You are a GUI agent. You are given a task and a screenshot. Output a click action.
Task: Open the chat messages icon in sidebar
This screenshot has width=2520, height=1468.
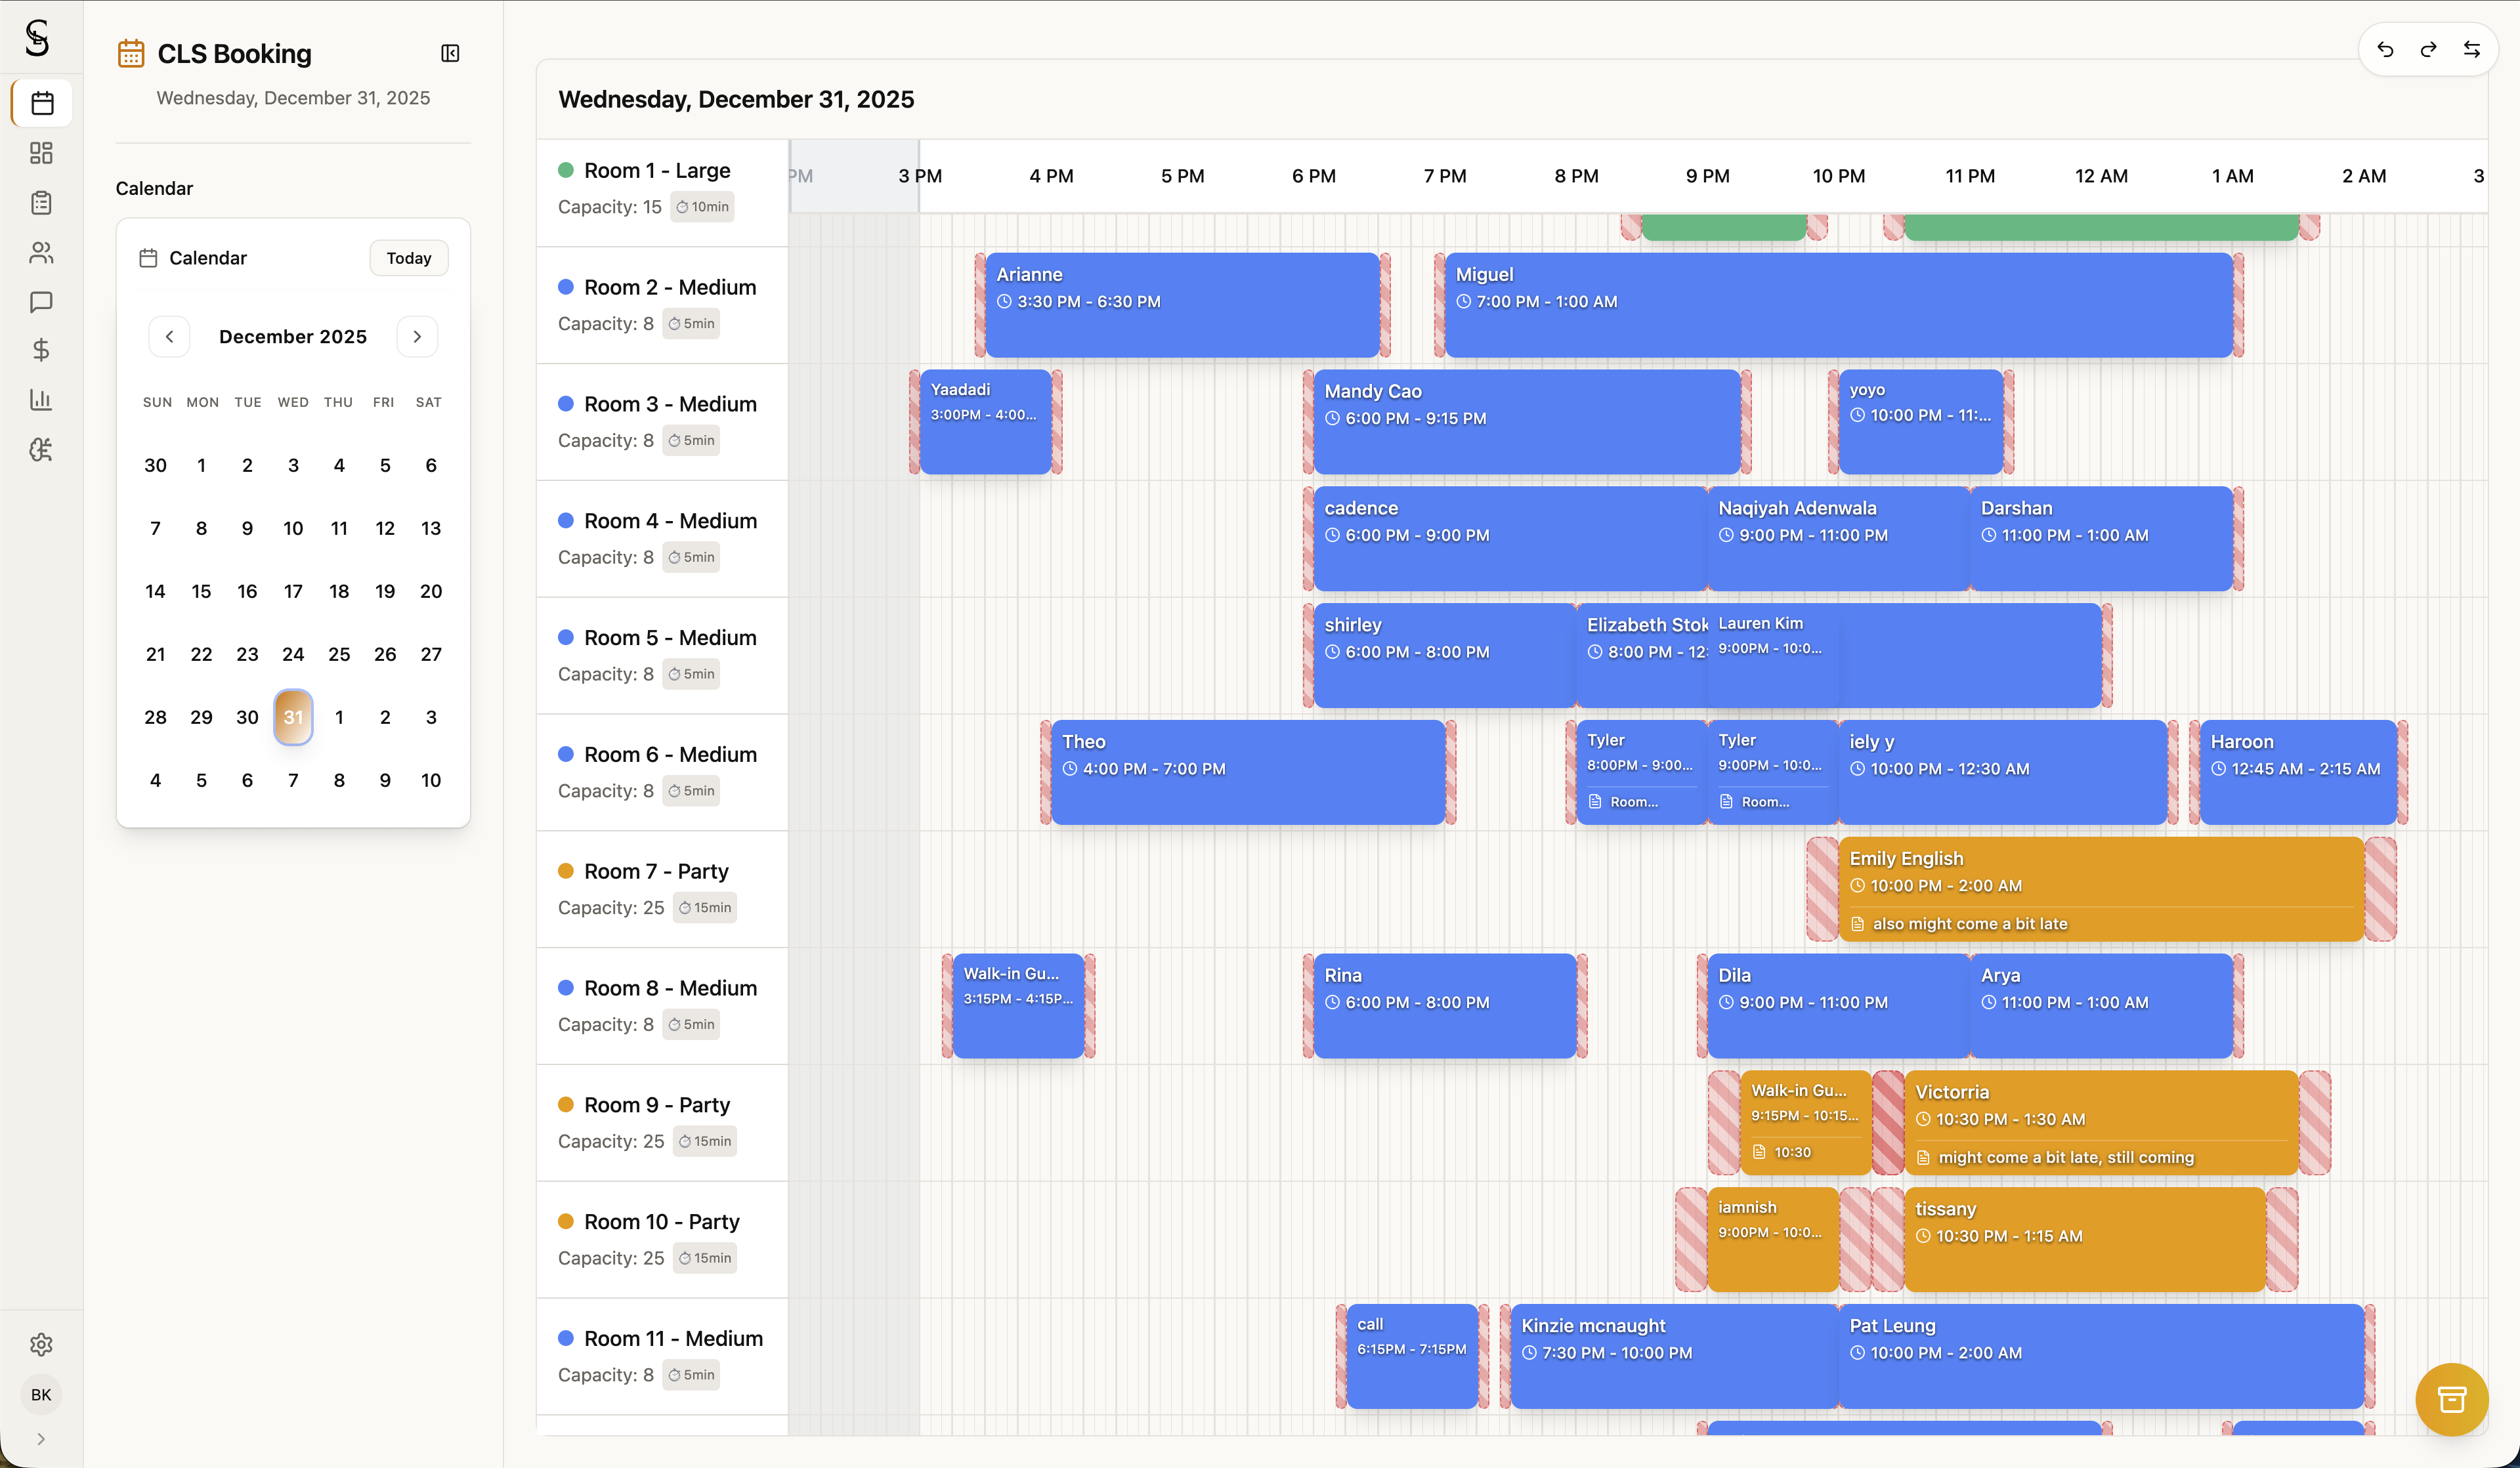pyautogui.click(x=41, y=302)
